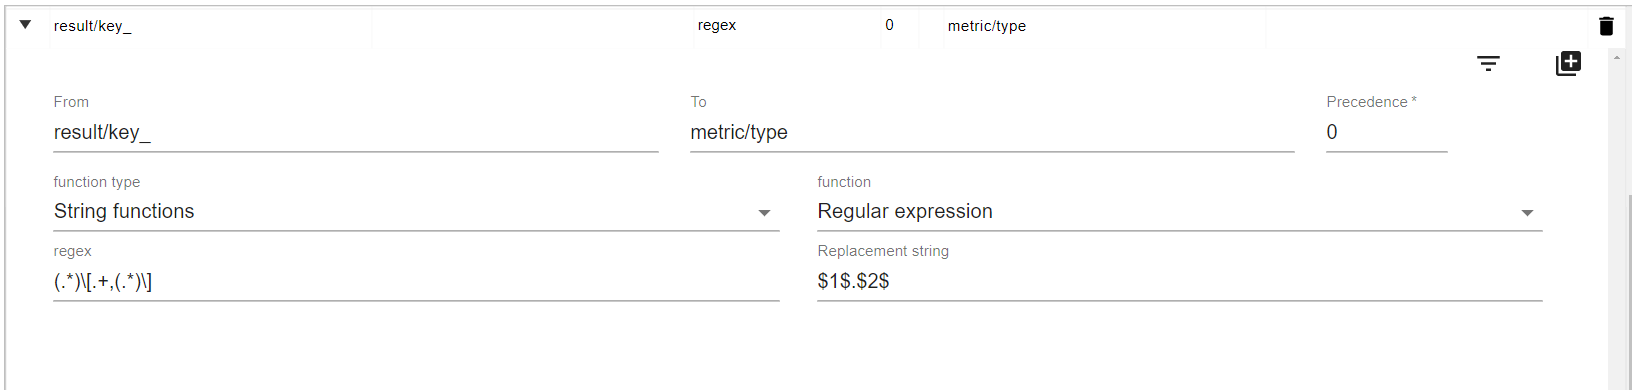Click the Replacement string field

[x=1179, y=282]
